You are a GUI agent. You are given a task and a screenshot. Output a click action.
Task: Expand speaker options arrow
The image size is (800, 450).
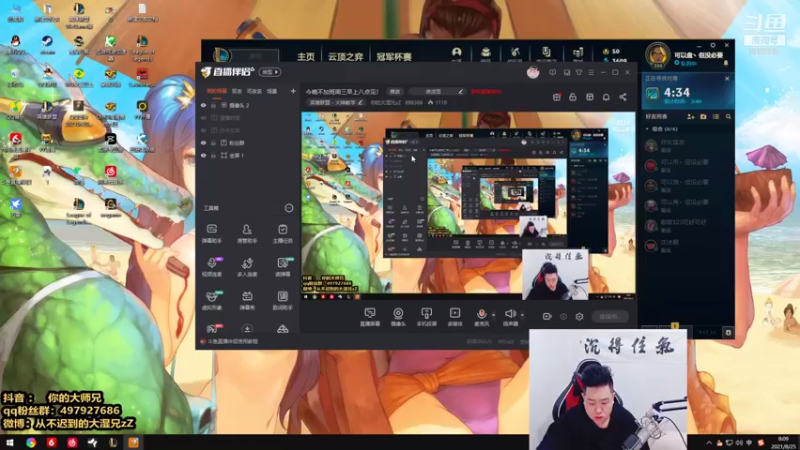click(x=522, y=315)
